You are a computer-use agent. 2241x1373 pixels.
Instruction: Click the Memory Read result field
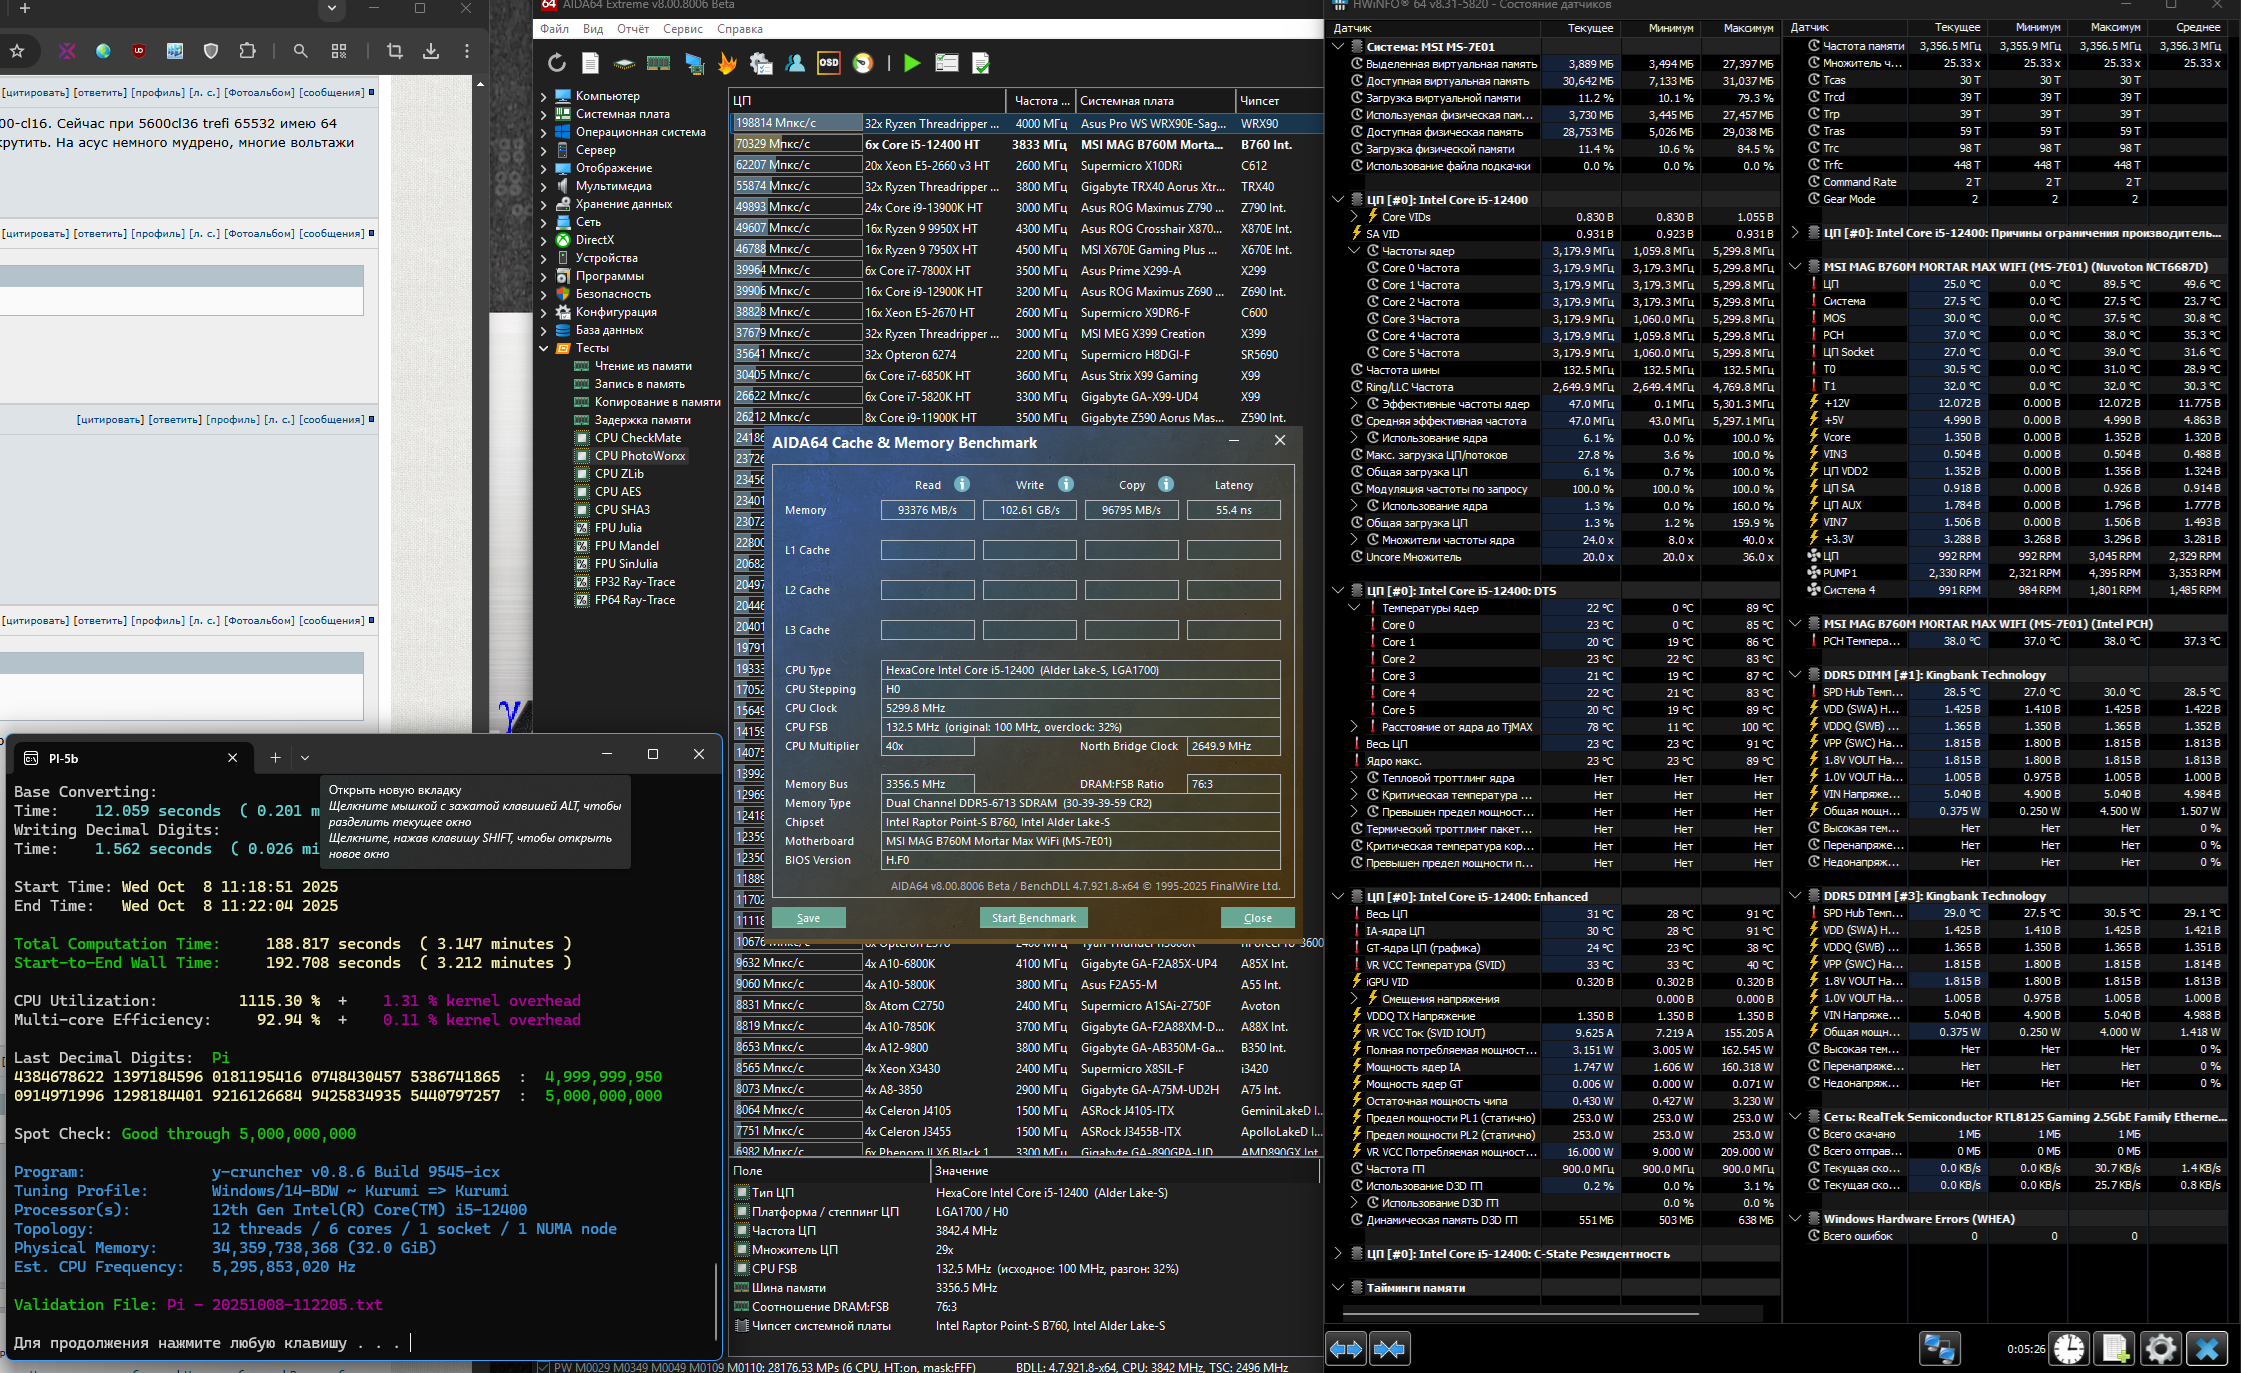point(927,510)
